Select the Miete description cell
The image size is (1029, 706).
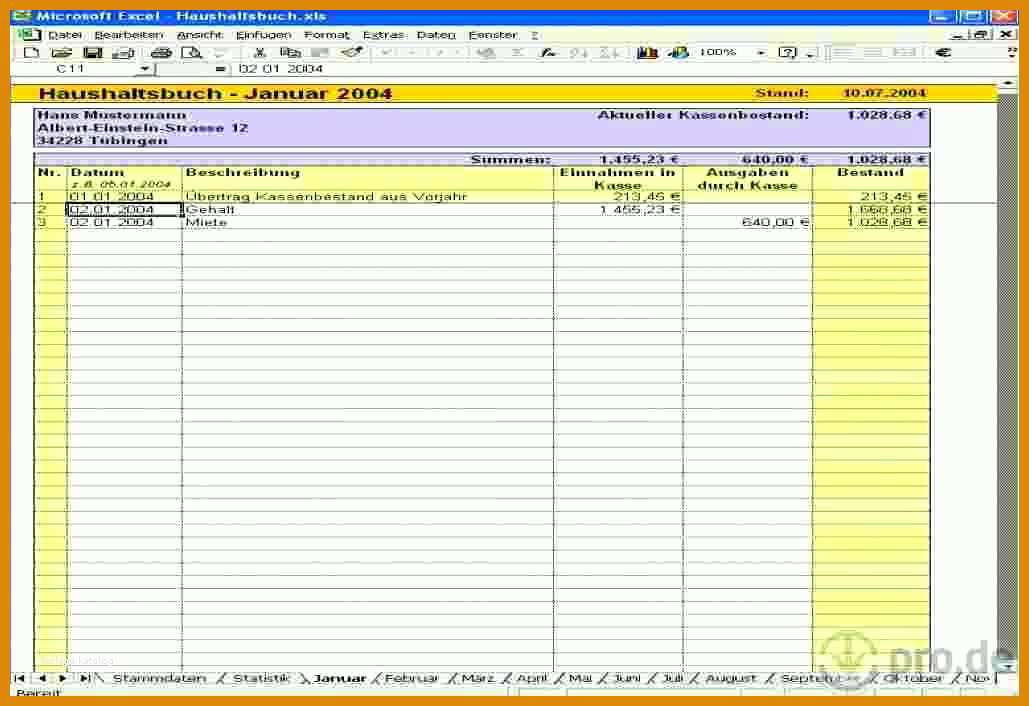coord(368,222)
